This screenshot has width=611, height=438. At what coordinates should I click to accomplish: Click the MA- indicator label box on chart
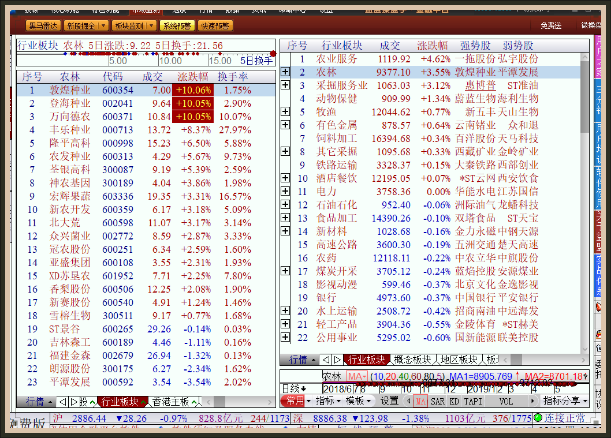(x=357, y=376)
